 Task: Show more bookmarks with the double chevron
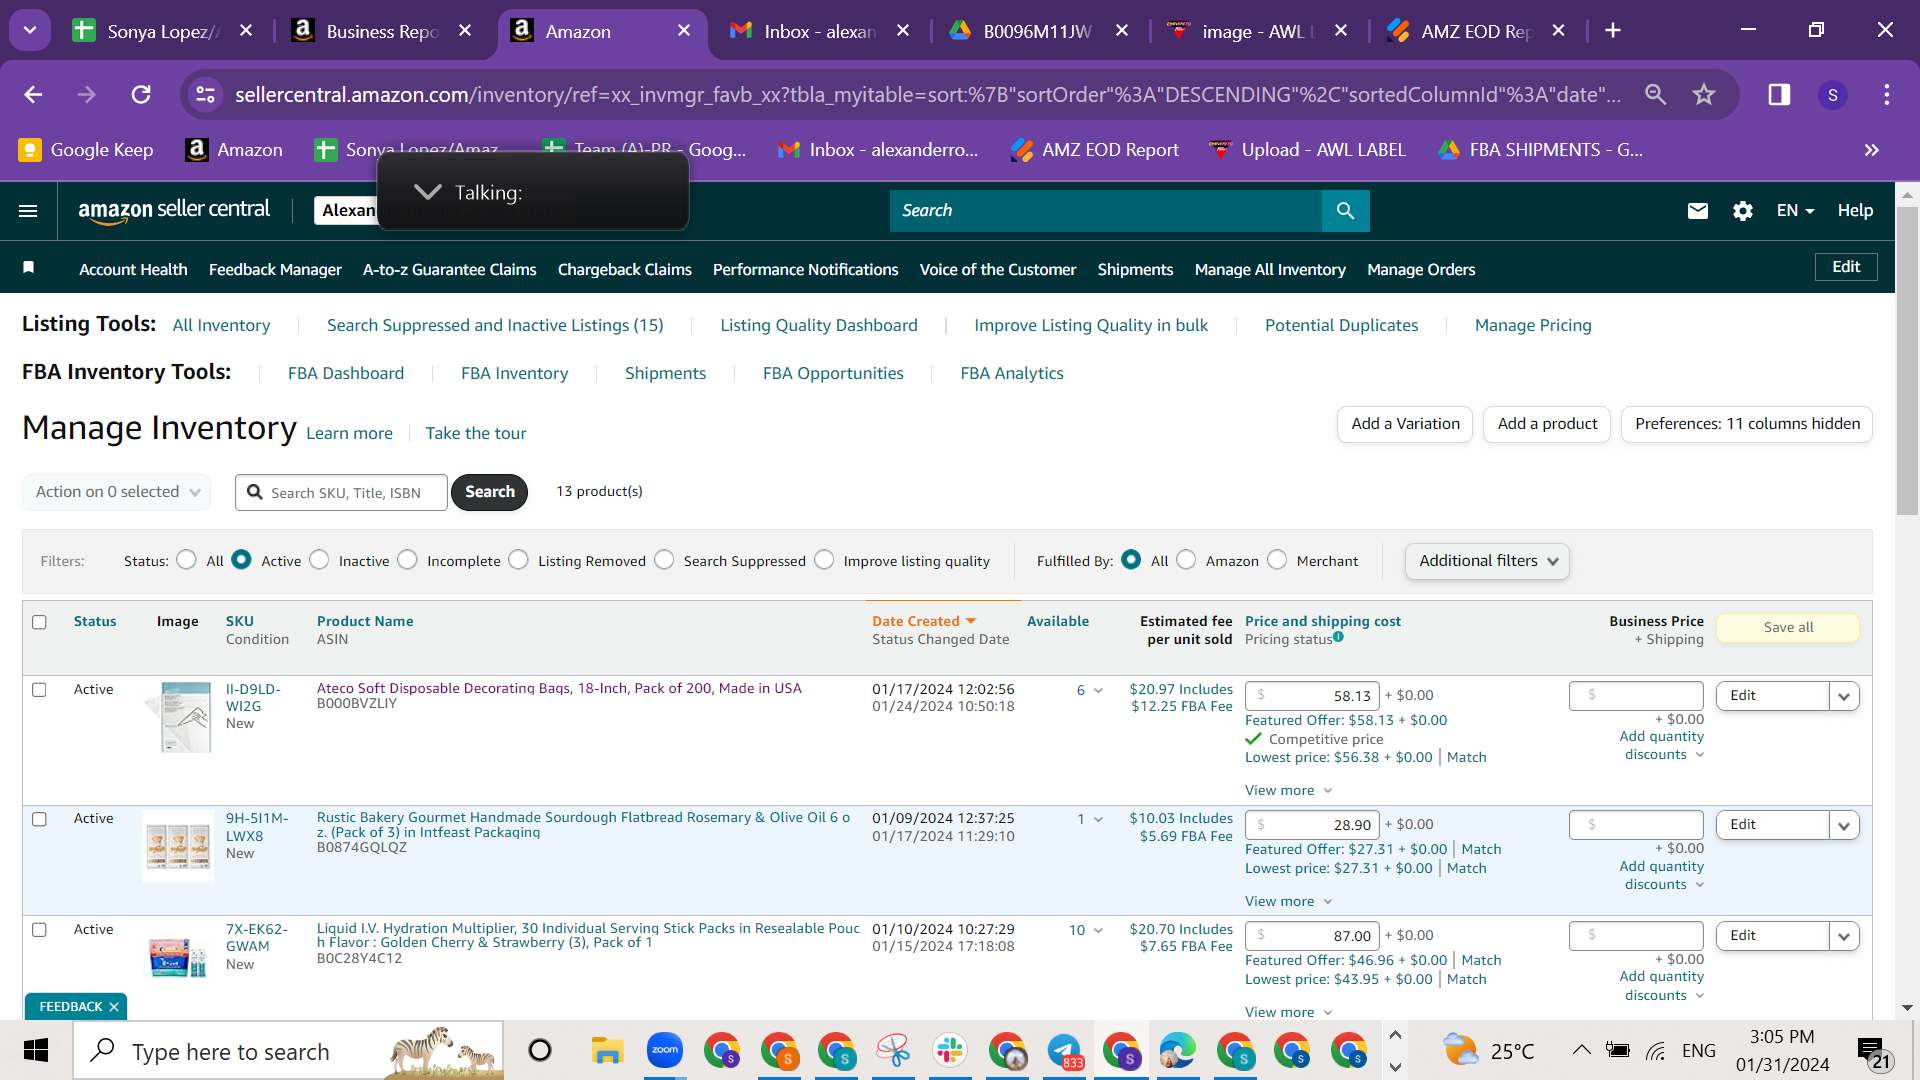1872,150
